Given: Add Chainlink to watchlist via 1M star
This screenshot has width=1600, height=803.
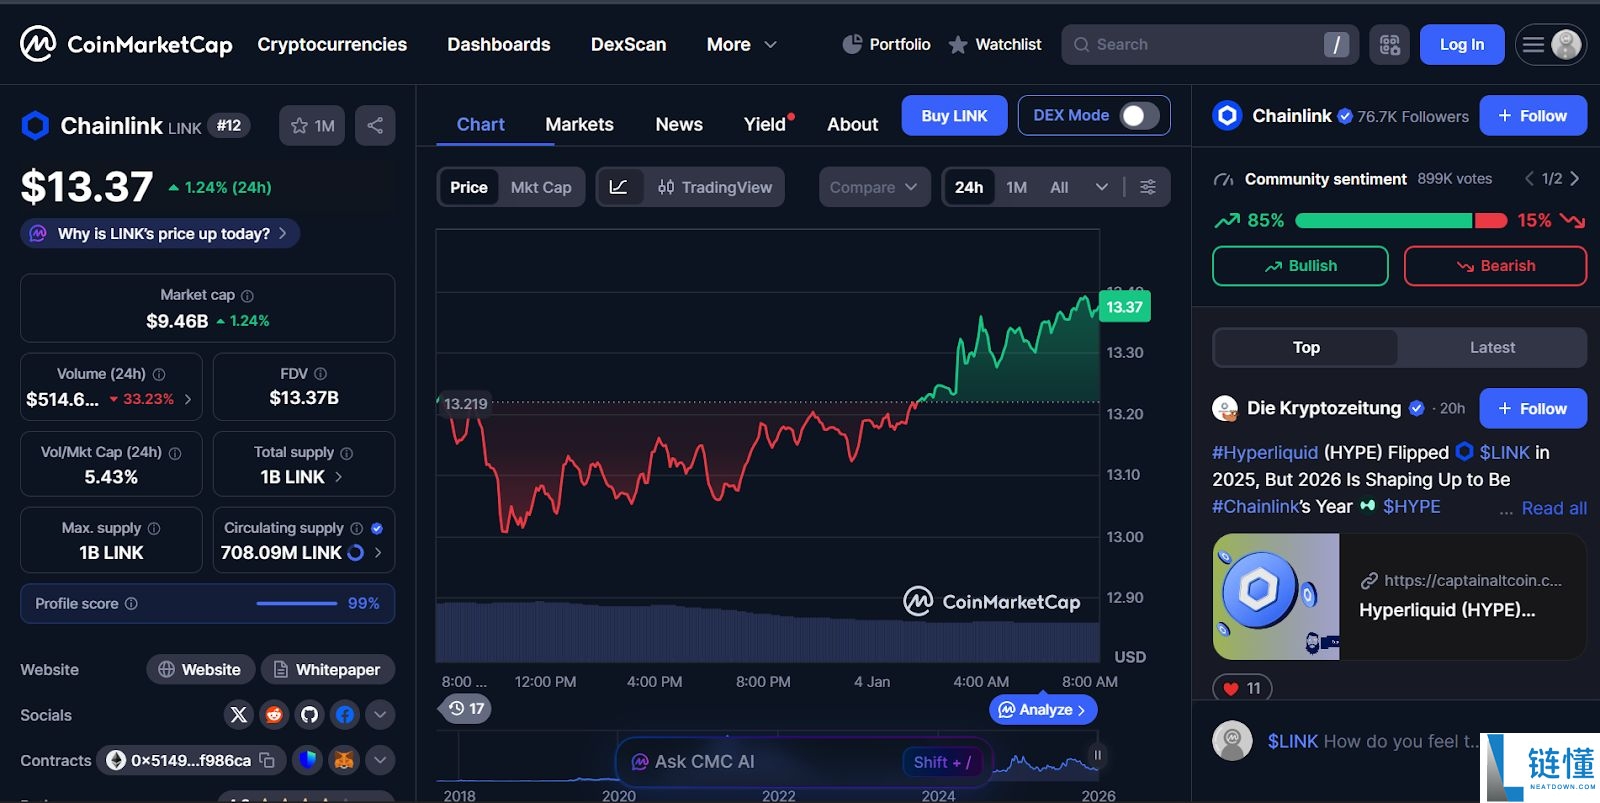Looking at the screenshot, I should [312, 125].
